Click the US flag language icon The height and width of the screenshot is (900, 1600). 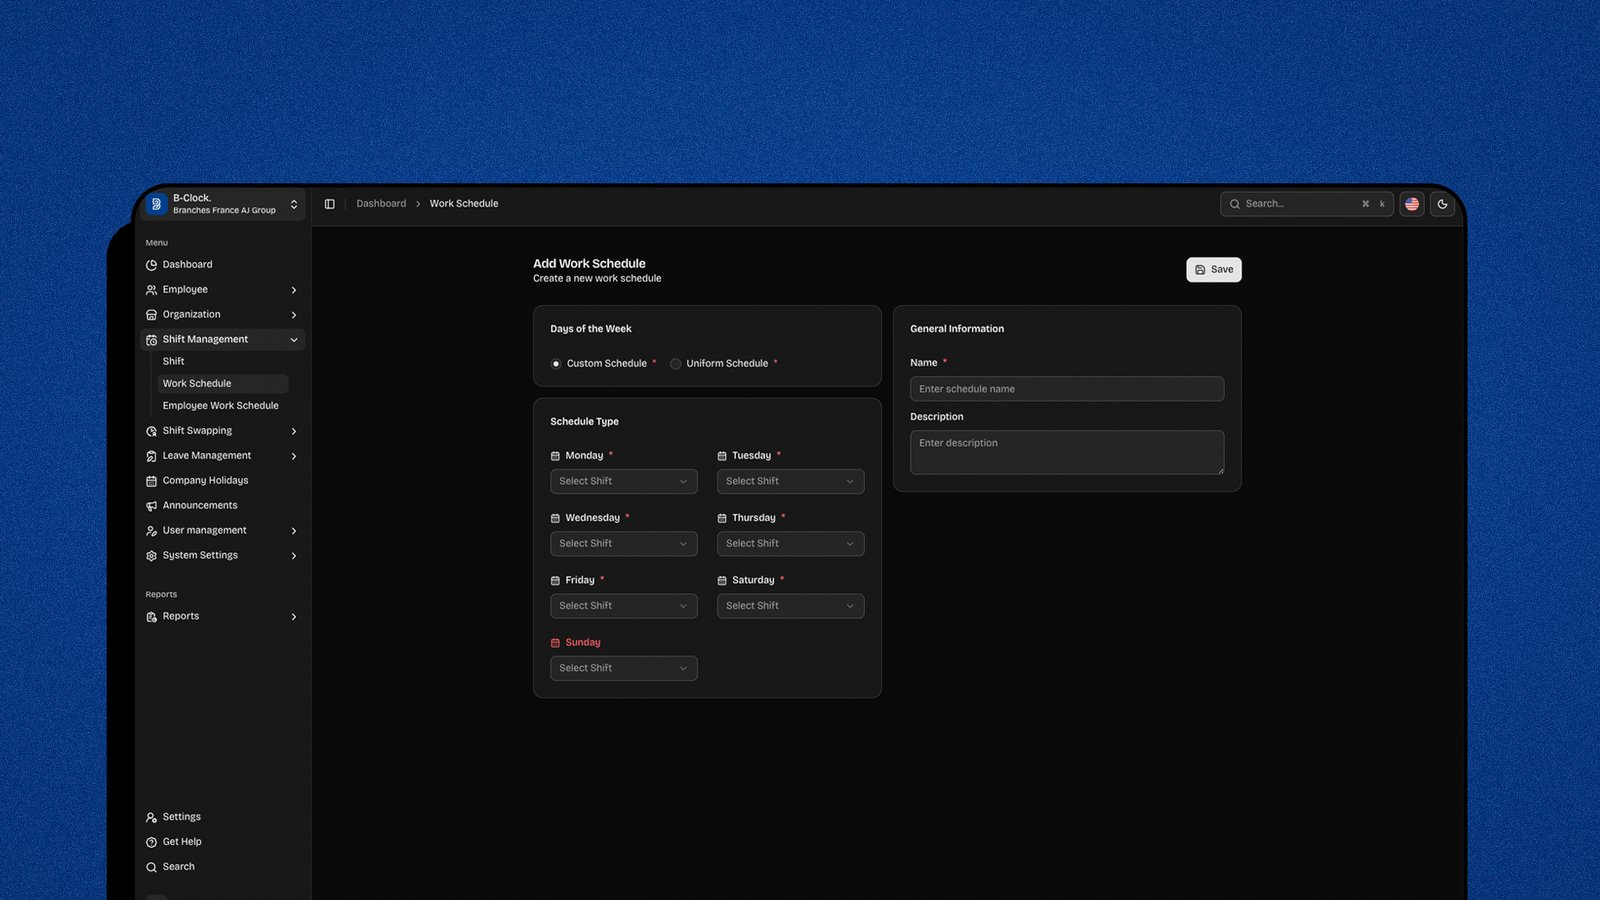(1411, 204)
